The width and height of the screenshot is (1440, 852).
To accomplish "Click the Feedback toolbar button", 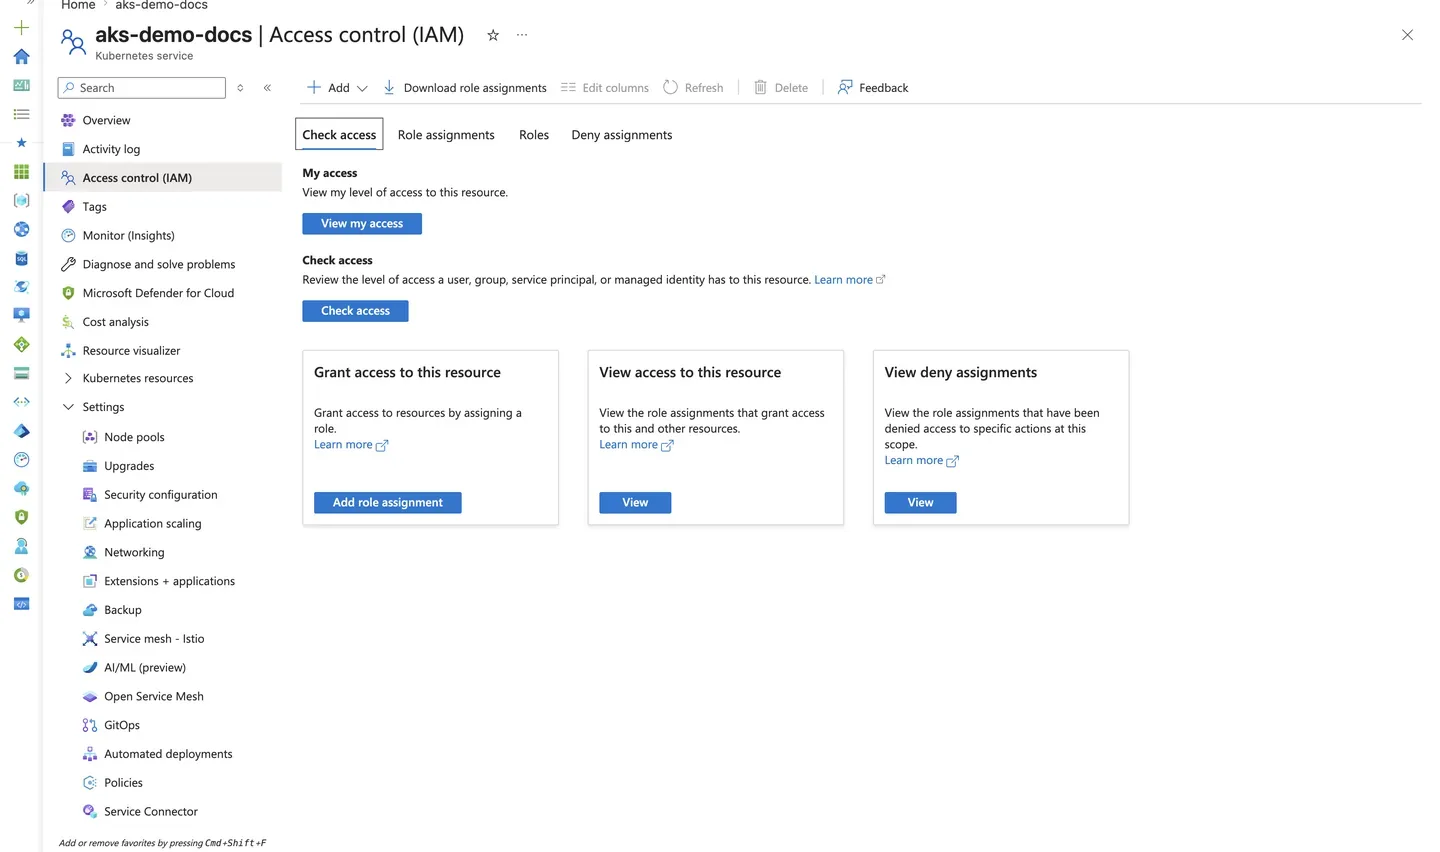I will pos(873,88).
